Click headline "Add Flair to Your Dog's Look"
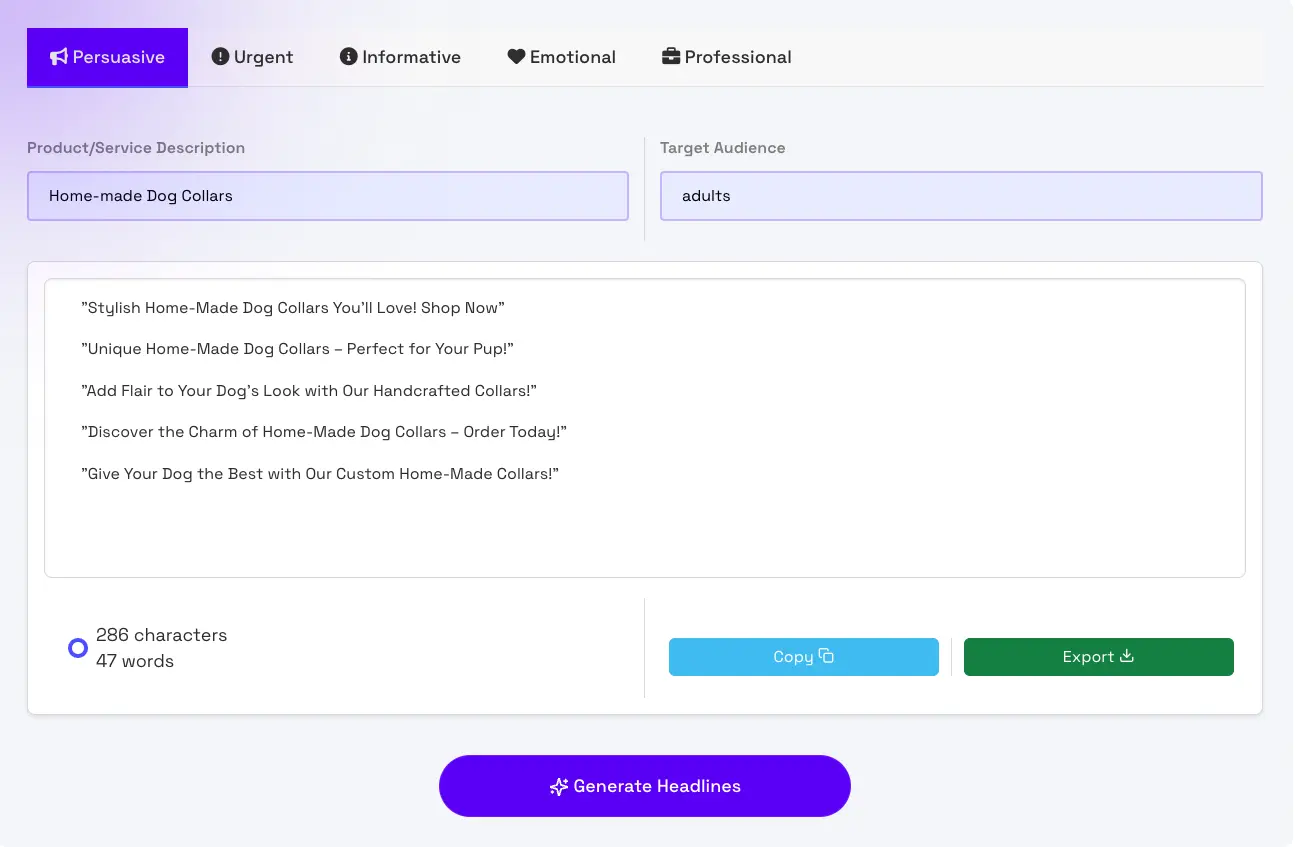 [309, 391]
